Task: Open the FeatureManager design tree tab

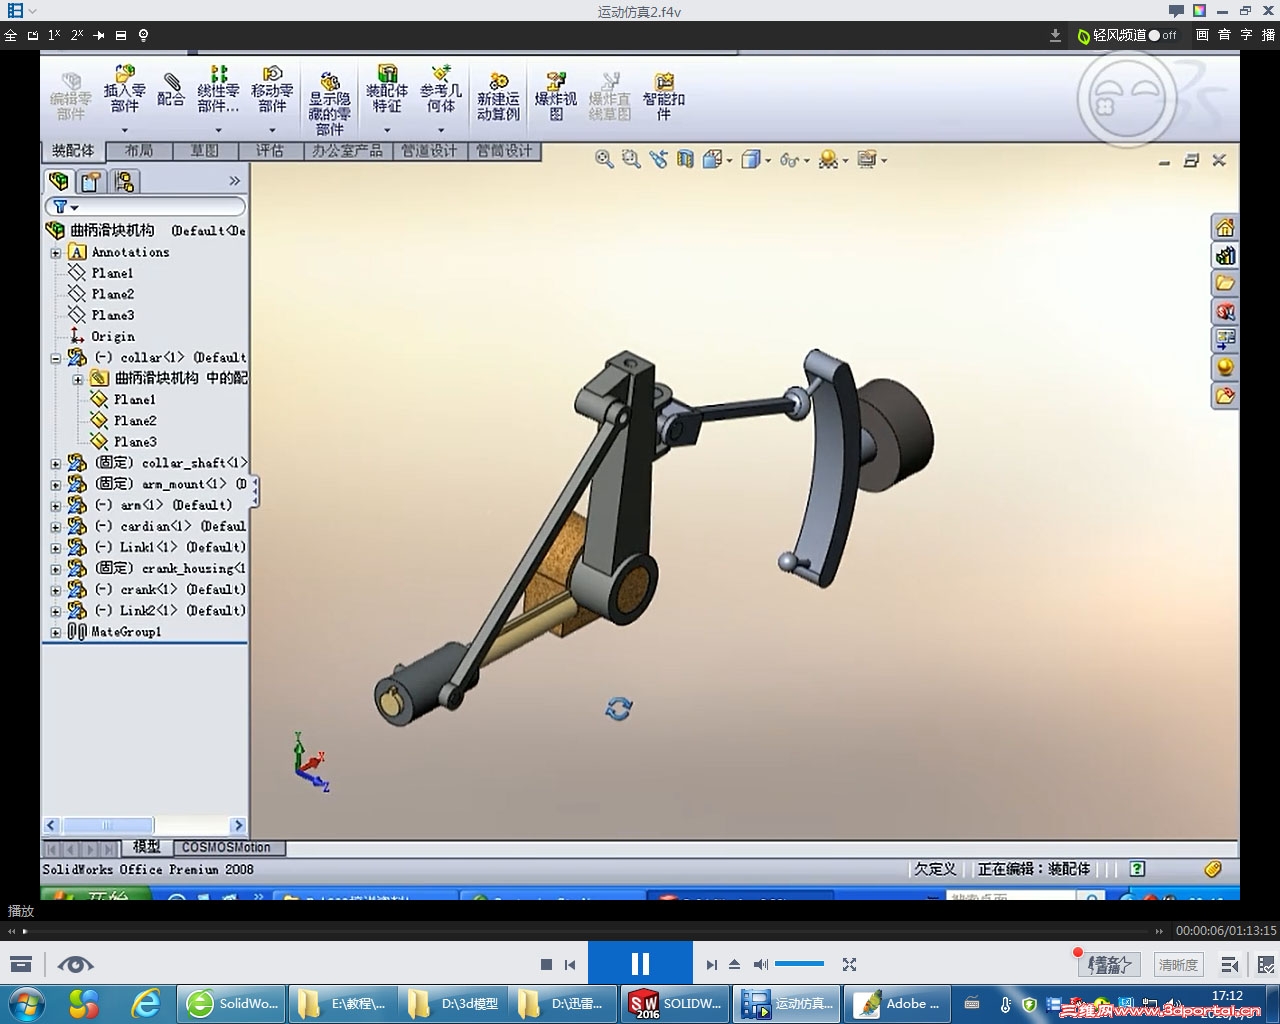Action: 59,181
